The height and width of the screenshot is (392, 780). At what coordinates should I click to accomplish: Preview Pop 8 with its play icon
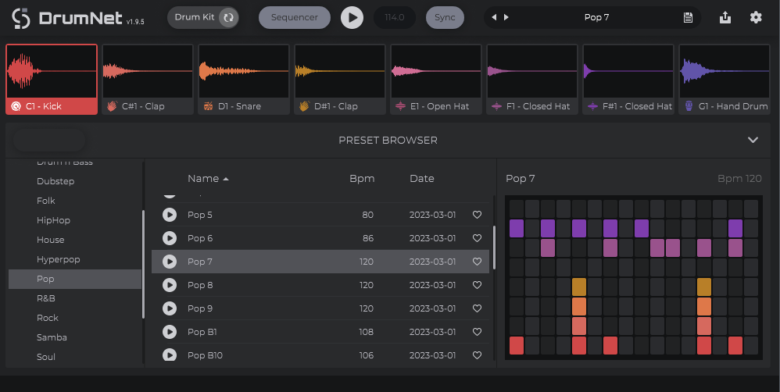pyautogui.click(x=170, y=285)
